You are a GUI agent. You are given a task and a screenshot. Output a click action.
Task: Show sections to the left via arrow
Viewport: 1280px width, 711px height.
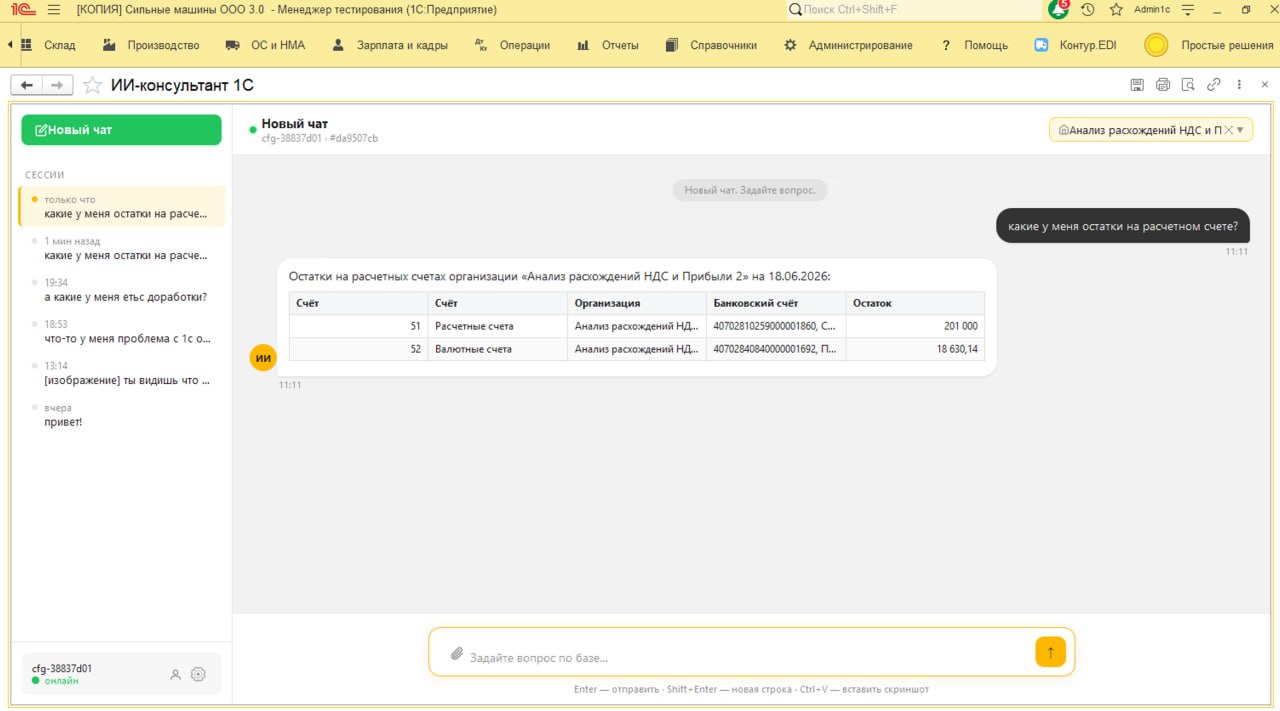pyautogui.click(x=10, y=45)
